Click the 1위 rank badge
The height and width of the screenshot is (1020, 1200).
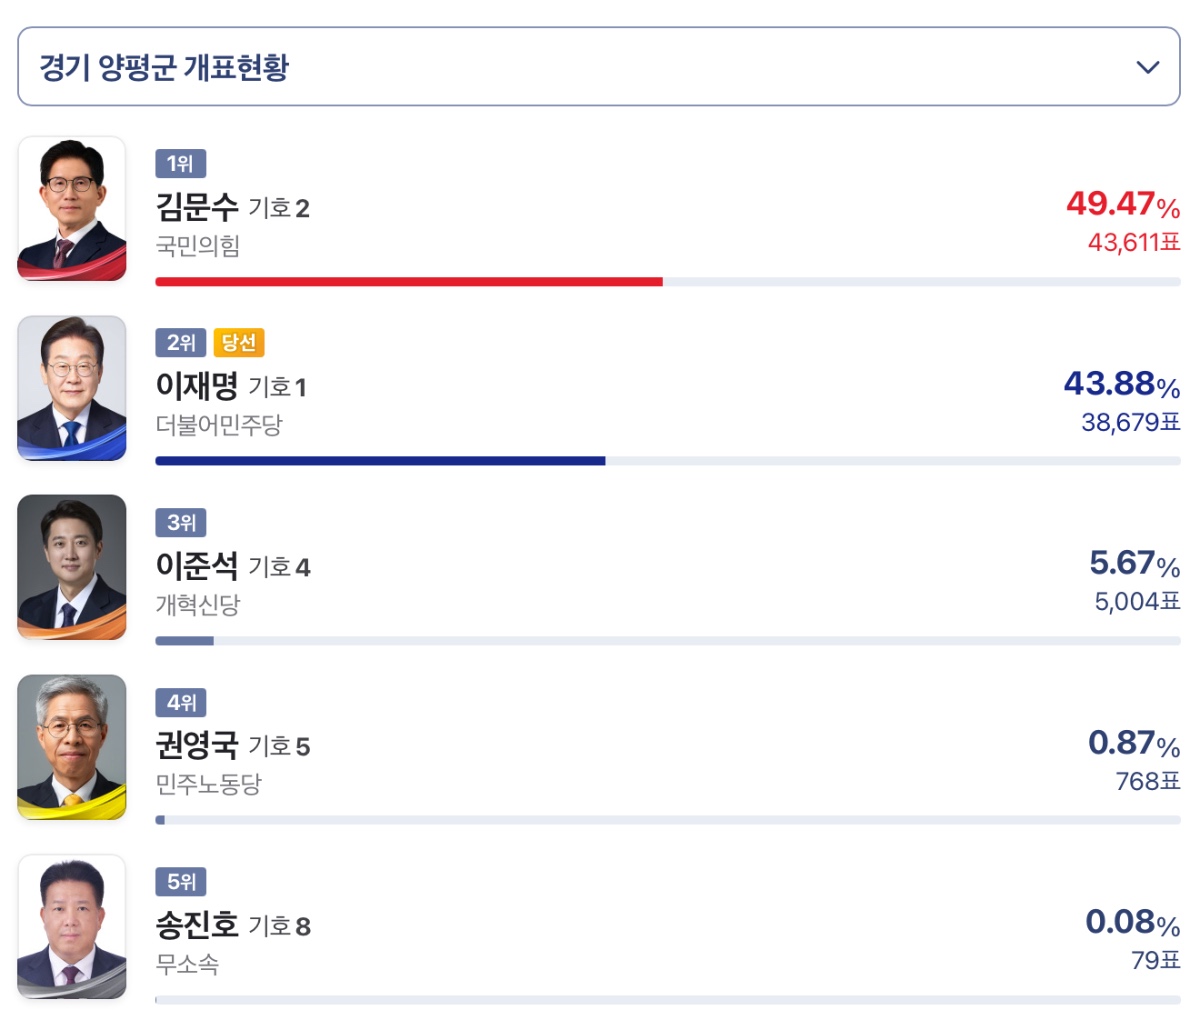(180, 164)
